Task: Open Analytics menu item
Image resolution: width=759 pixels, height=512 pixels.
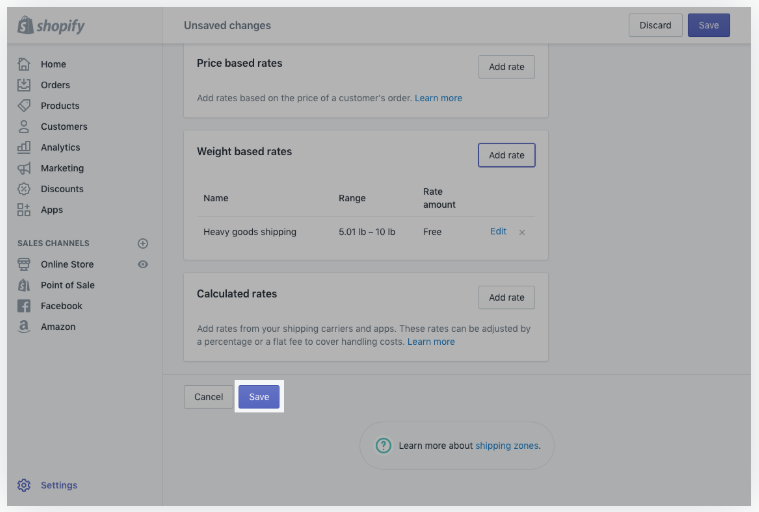Action: point(61,147)
